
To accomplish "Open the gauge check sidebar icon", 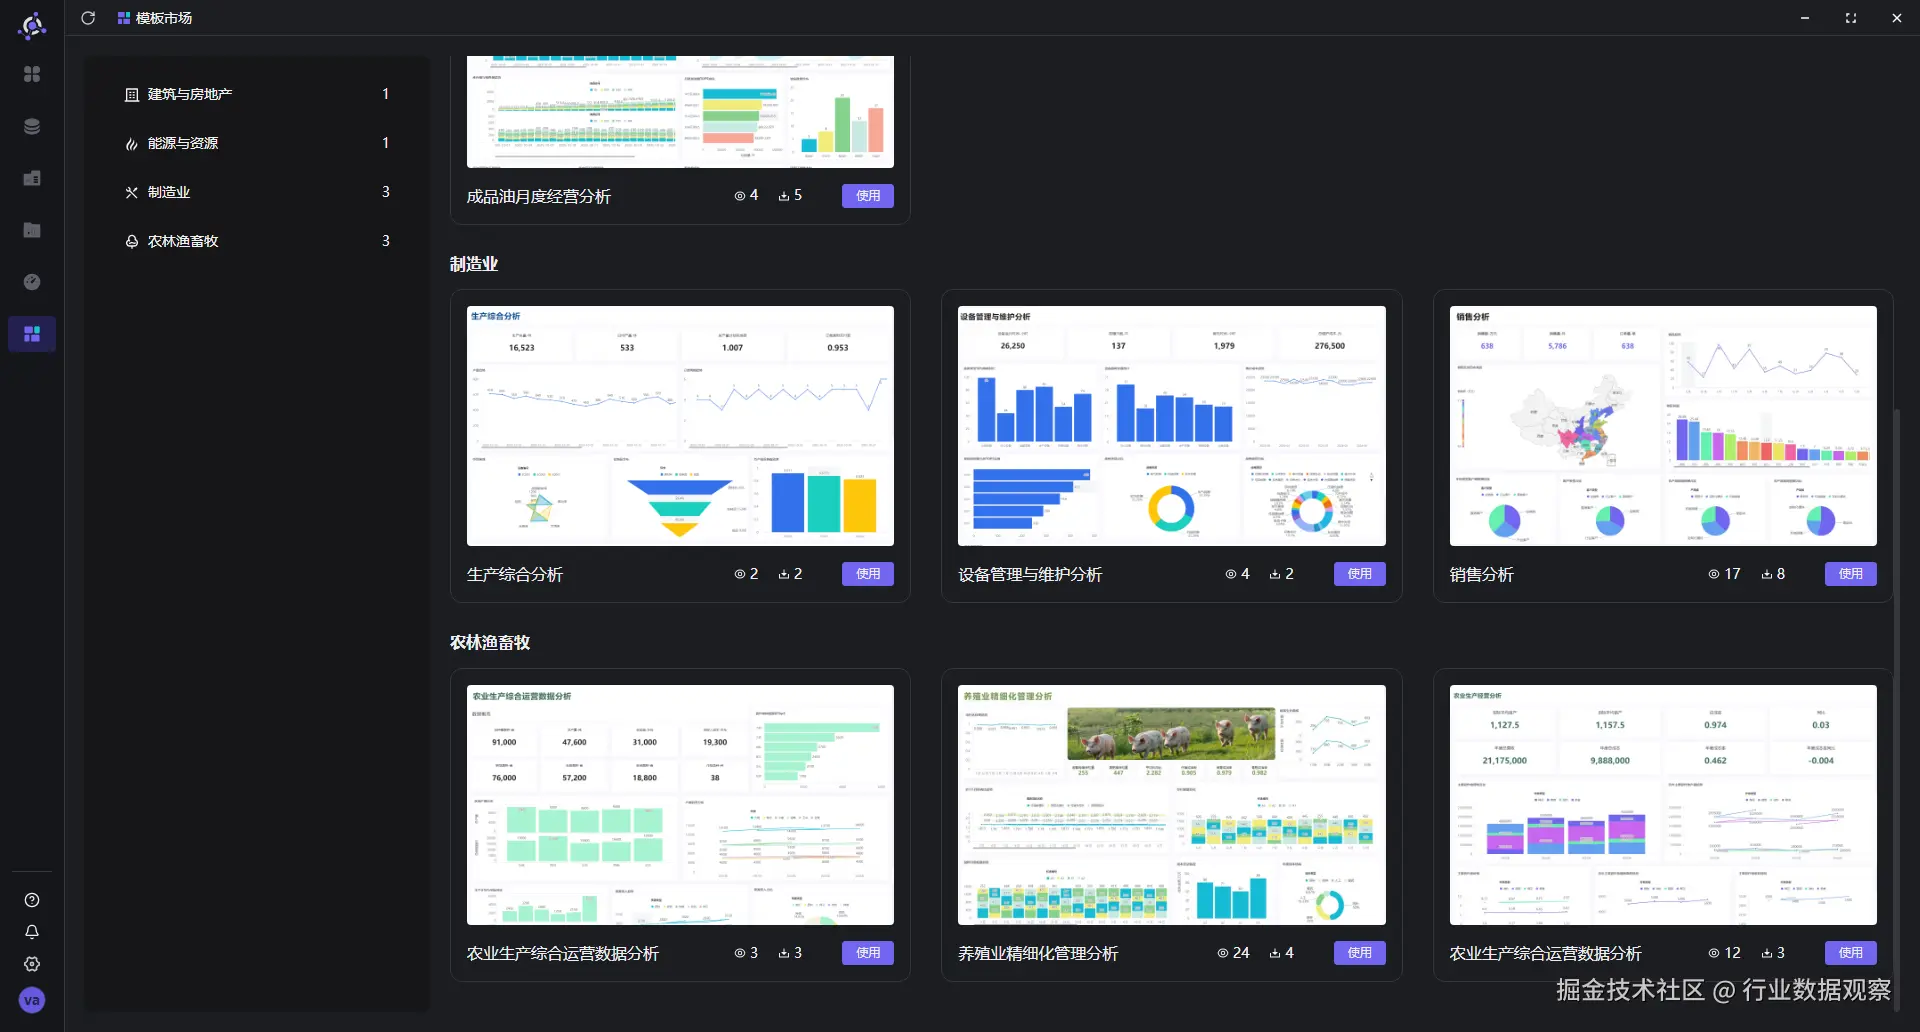I will click(x=32, y=282).
